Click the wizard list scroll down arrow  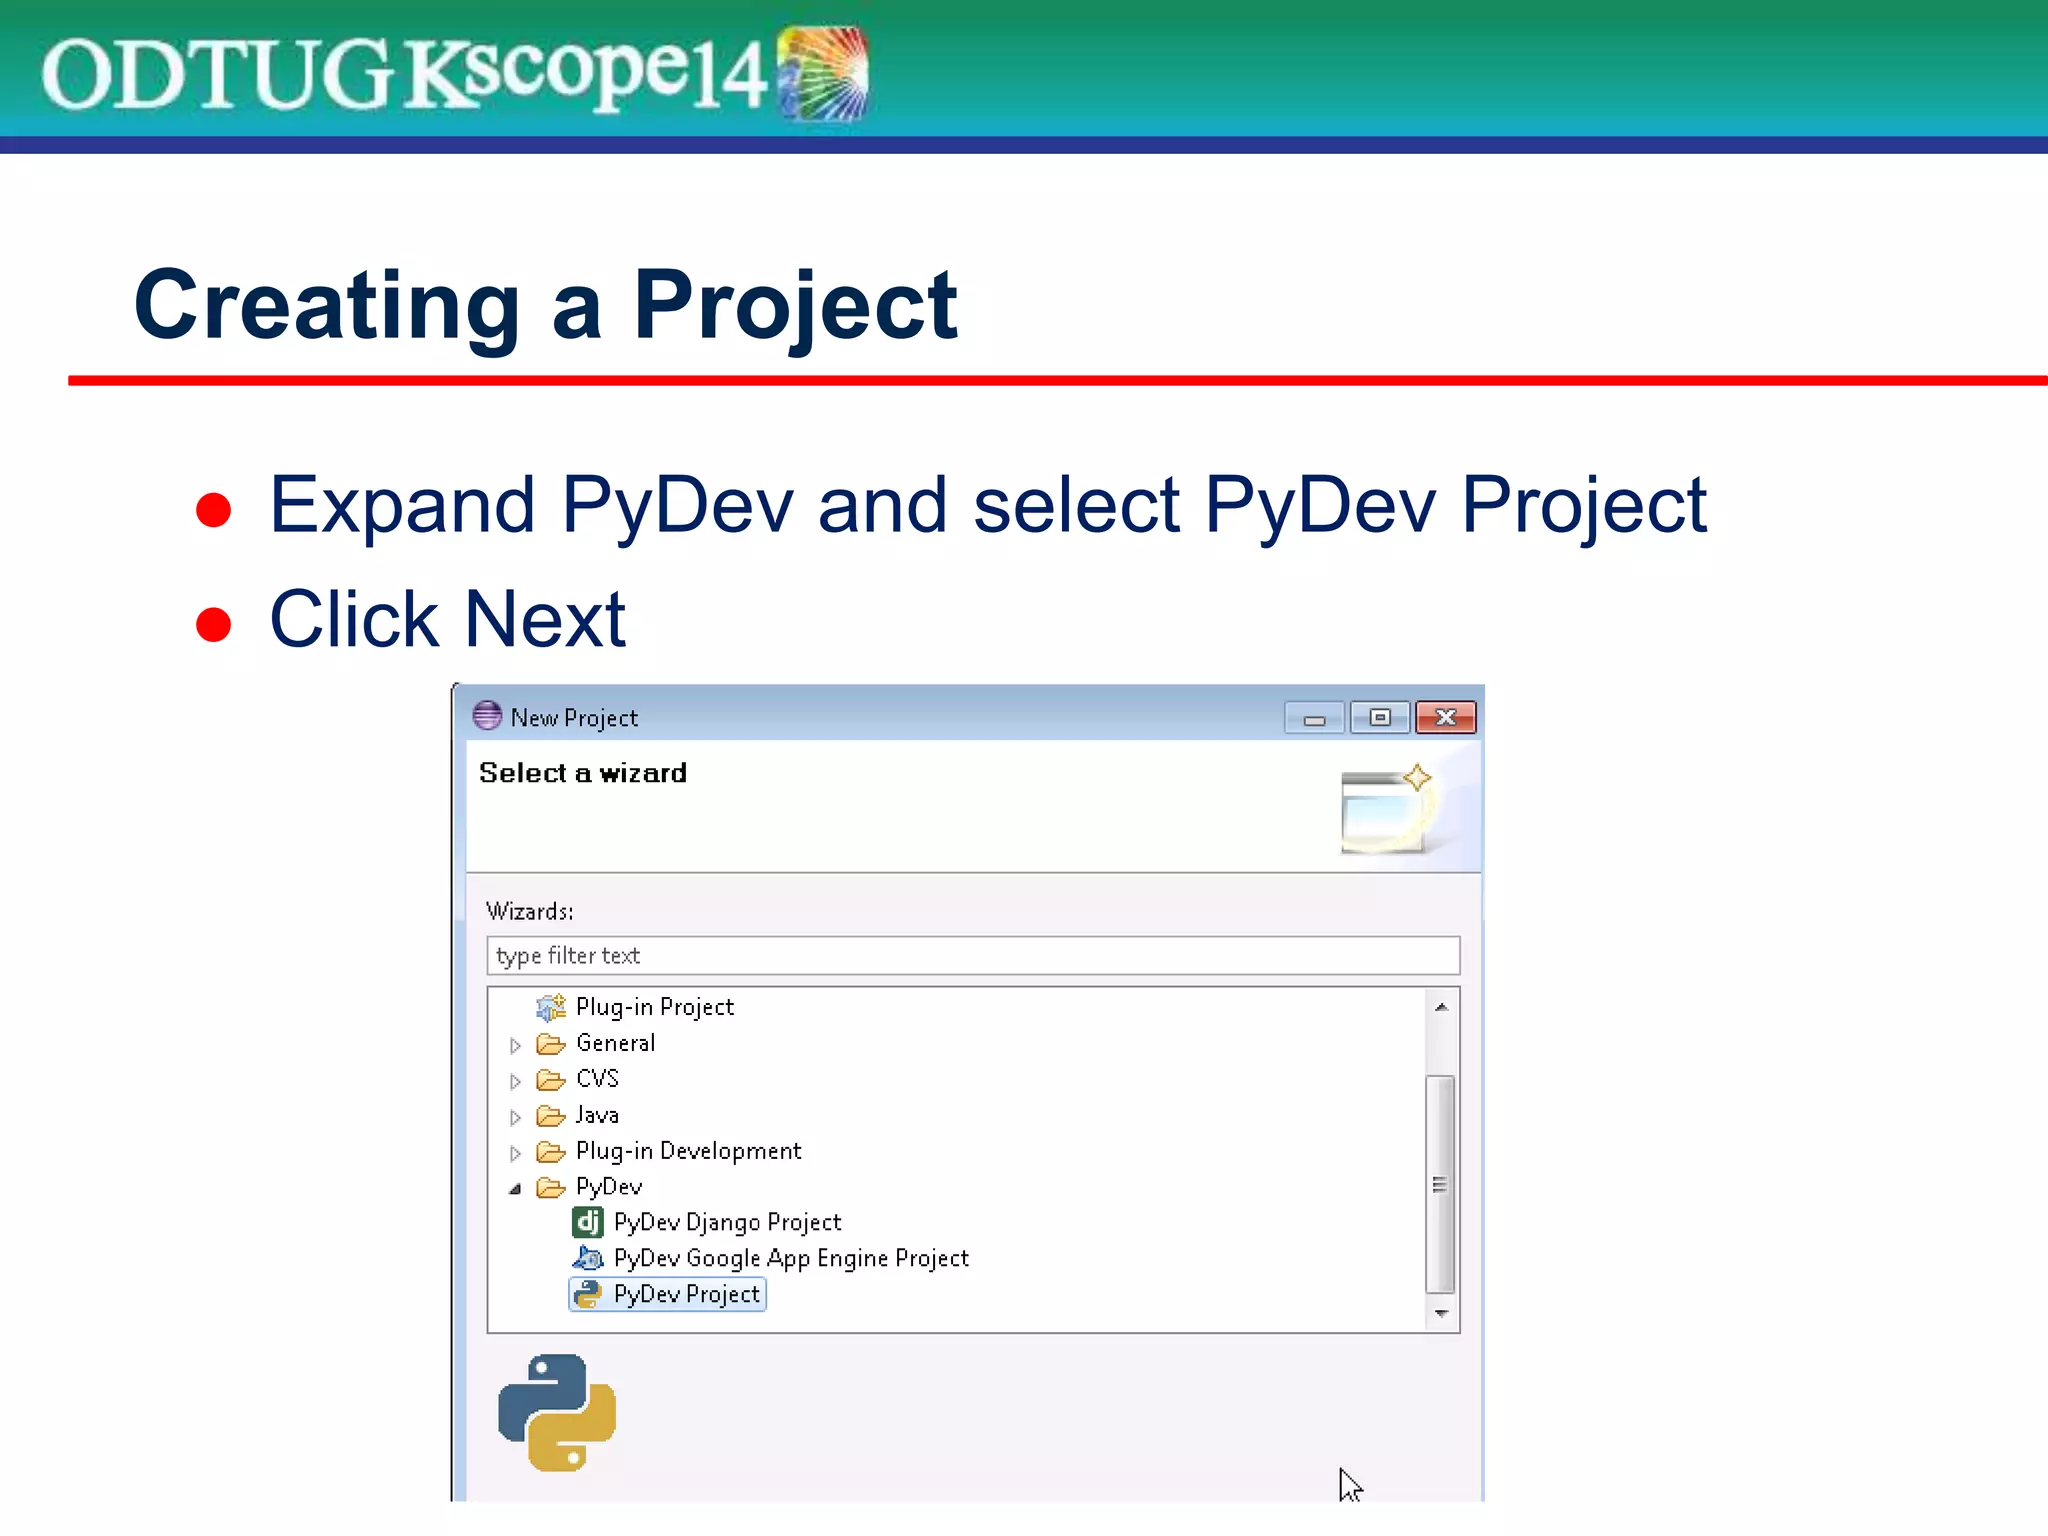[x=1441, y=1314]
